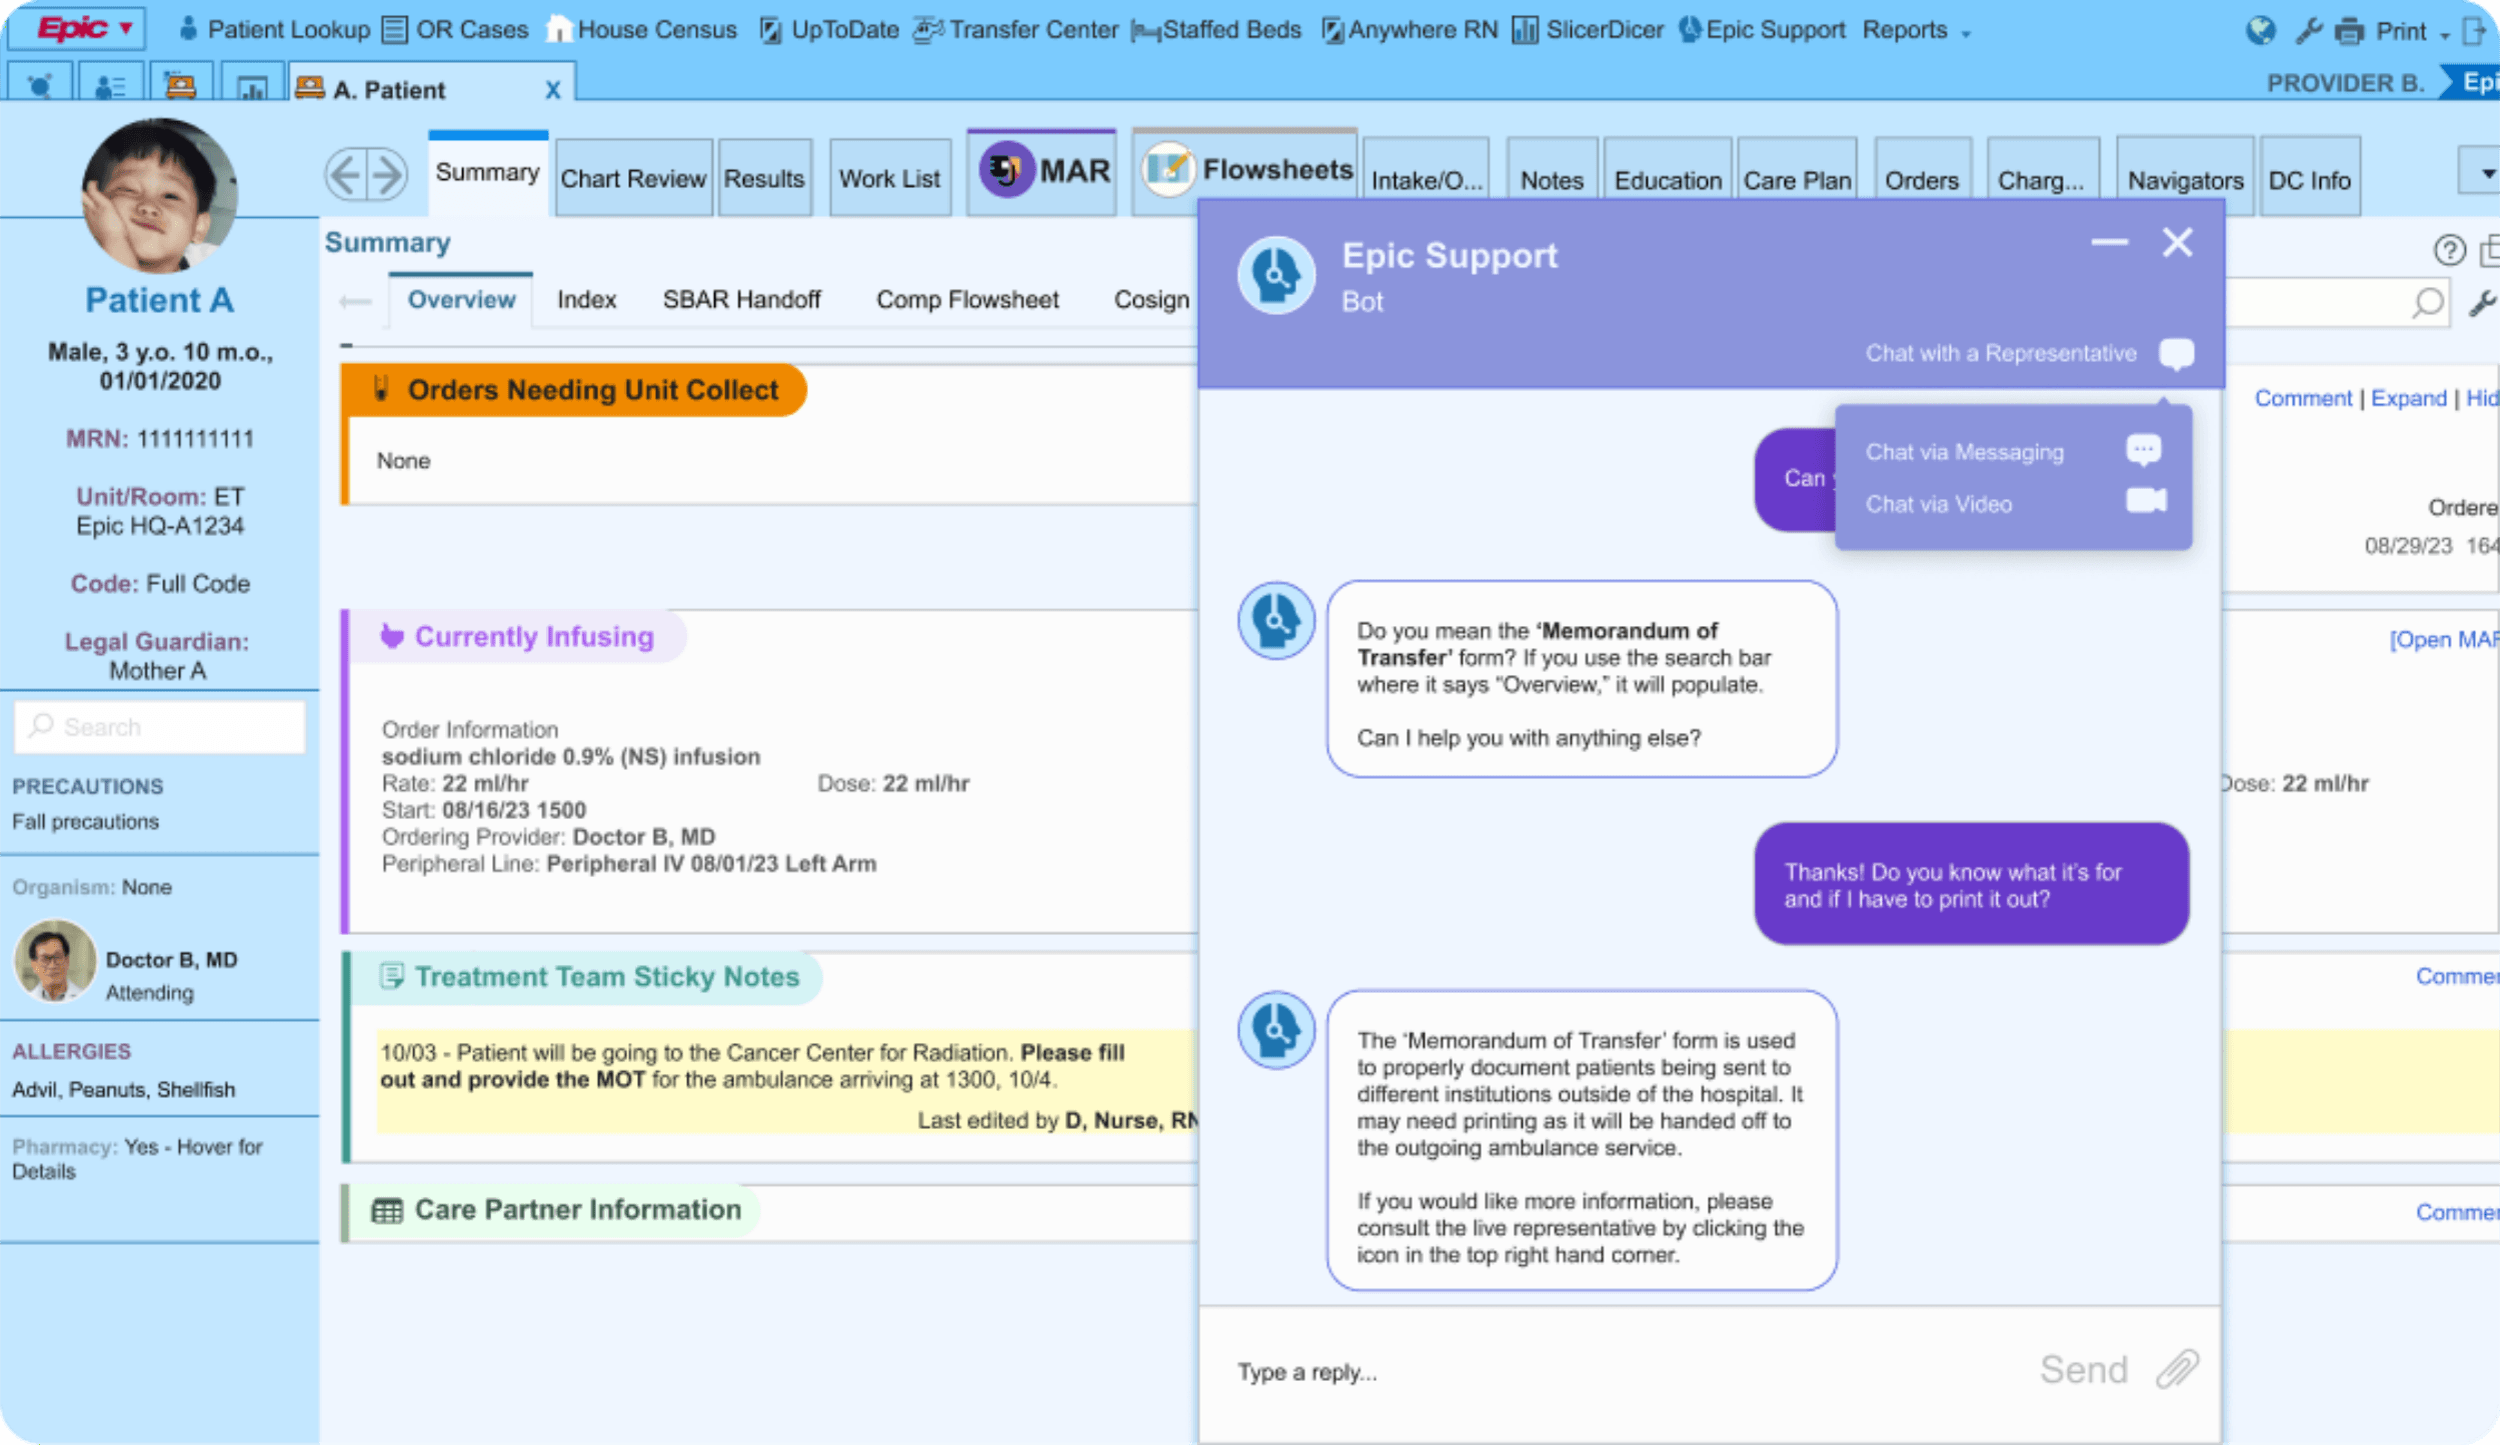The image size is (2500, 1445).
Task: Click the Chat via Video camera icon
Action: [x=2145, y=501]
